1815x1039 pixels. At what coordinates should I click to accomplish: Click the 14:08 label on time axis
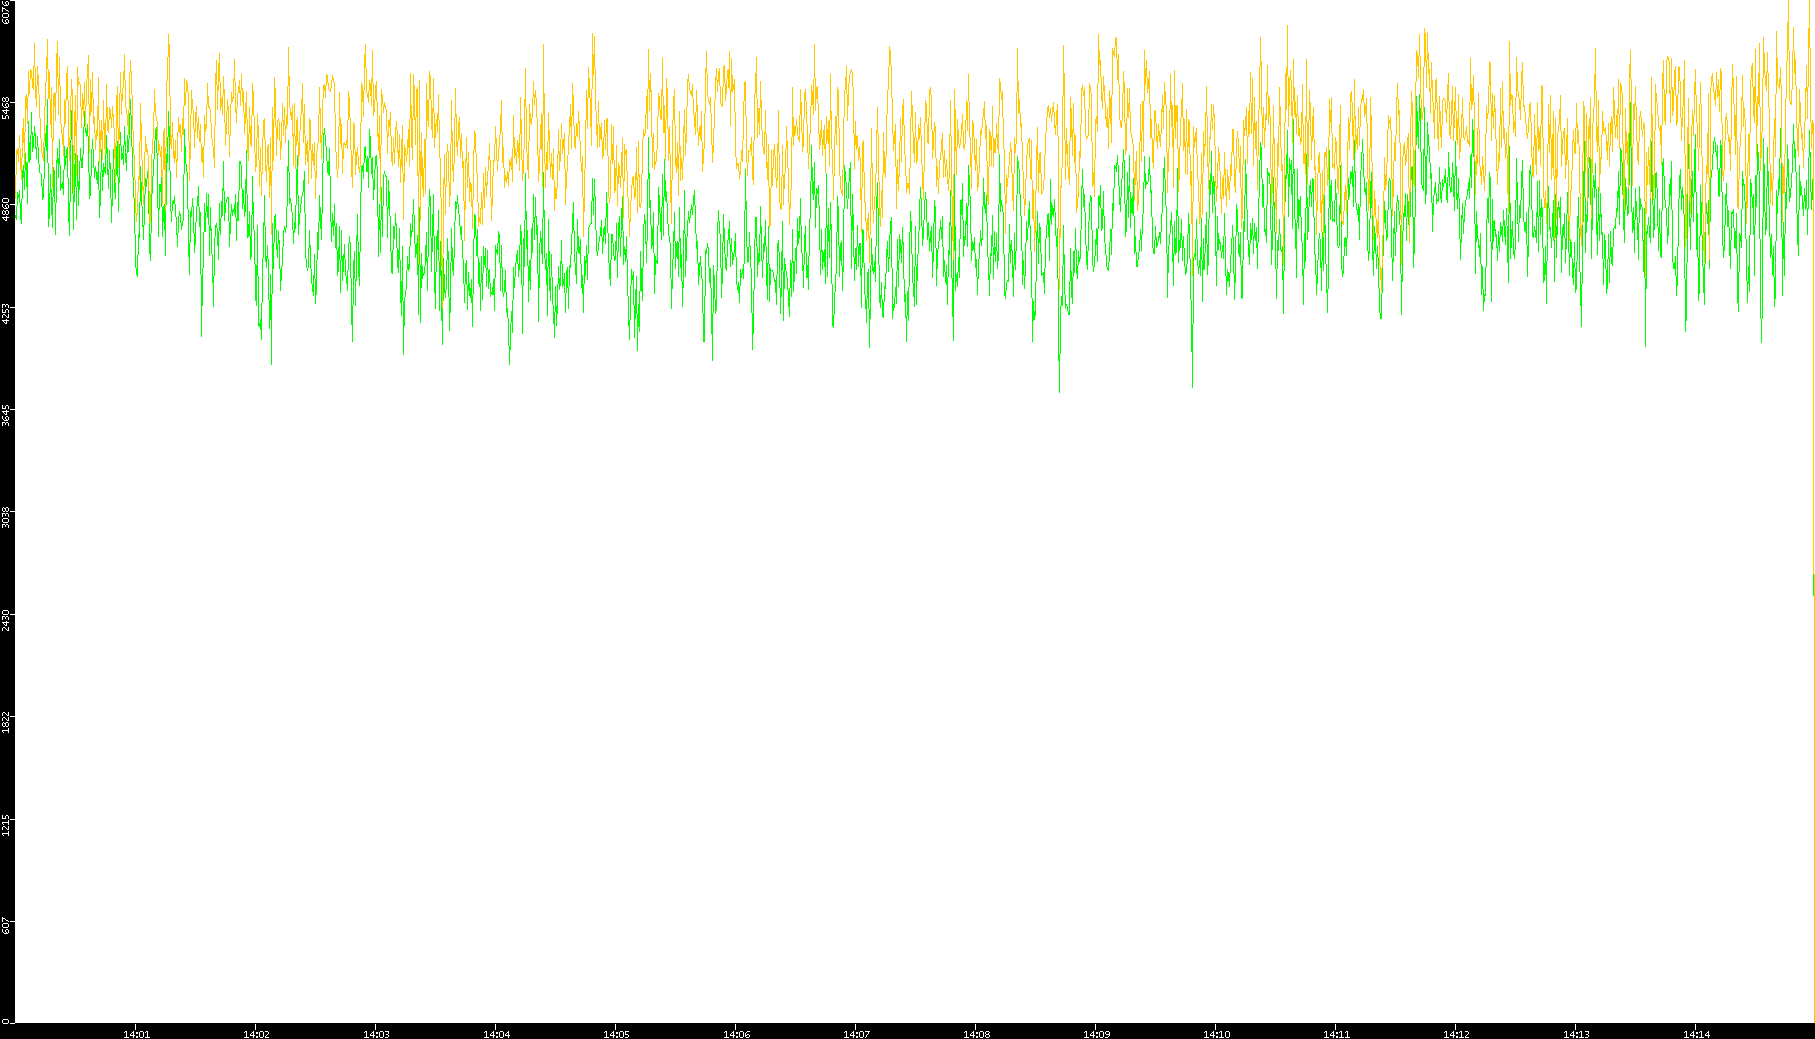click(976, 1033)
